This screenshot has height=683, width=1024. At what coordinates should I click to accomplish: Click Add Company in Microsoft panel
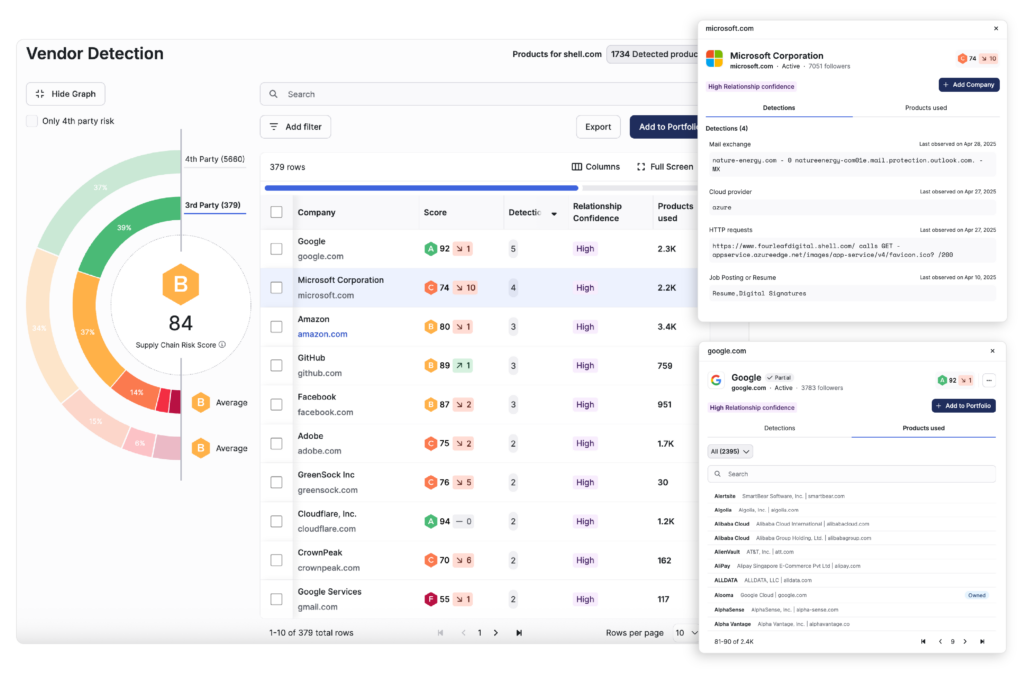pyautogui.click(x=968, y=84)
